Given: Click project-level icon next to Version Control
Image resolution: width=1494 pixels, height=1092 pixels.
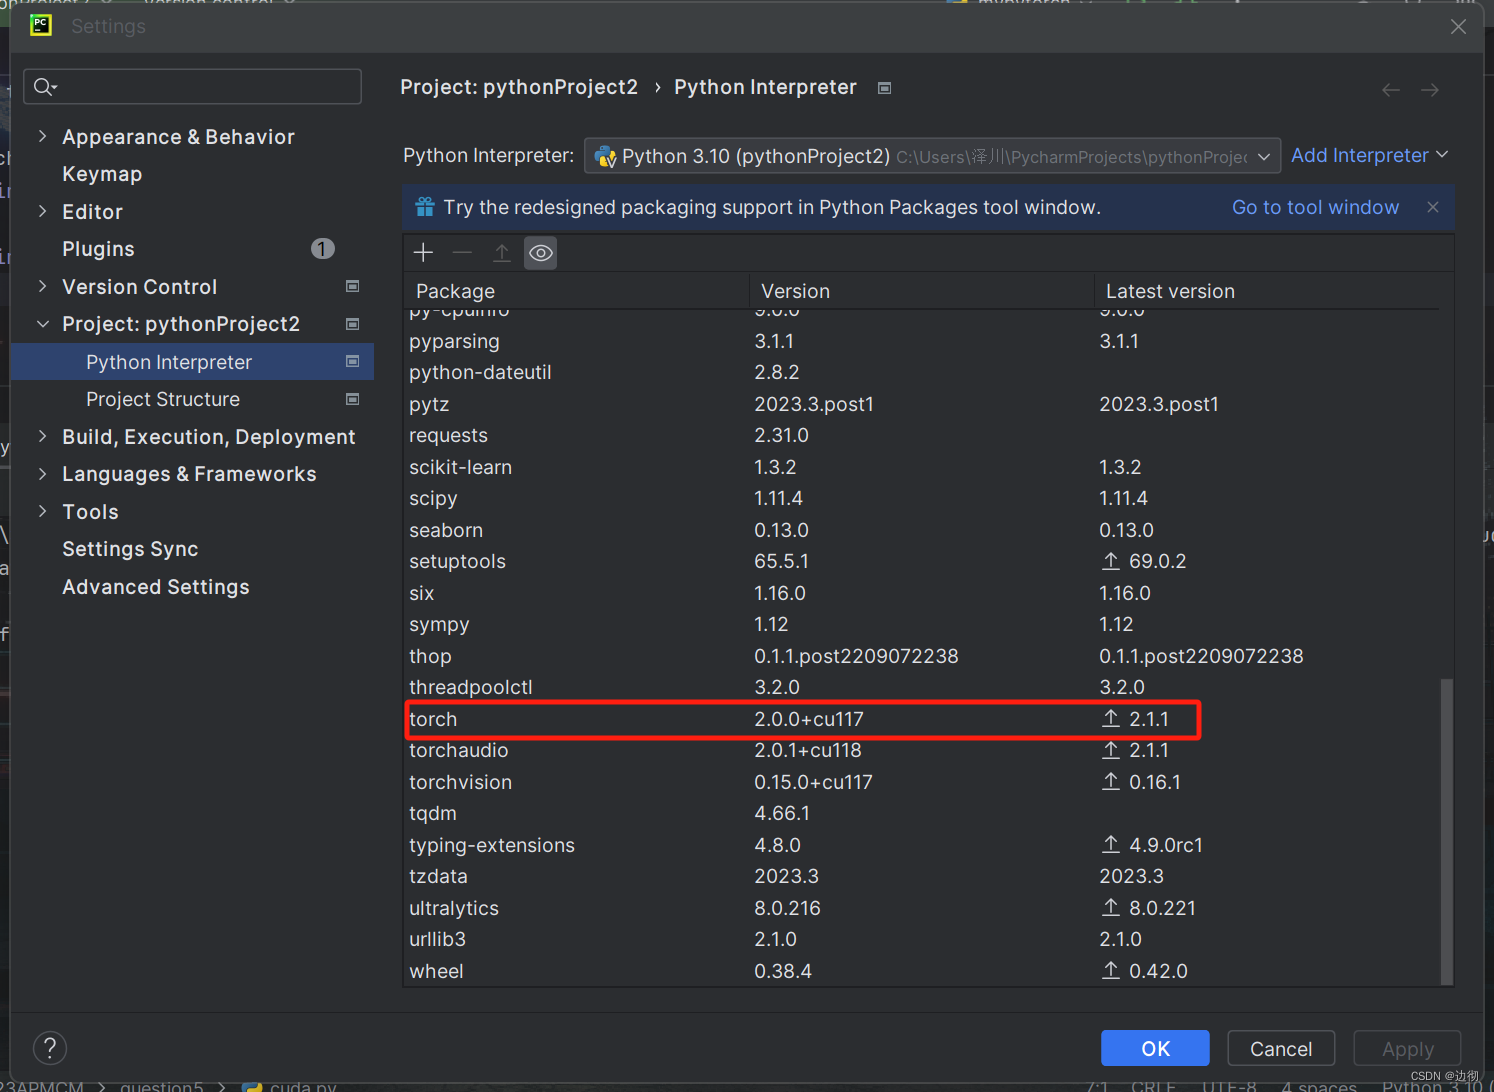Looking at the screenshot, I should click(352, 287).
